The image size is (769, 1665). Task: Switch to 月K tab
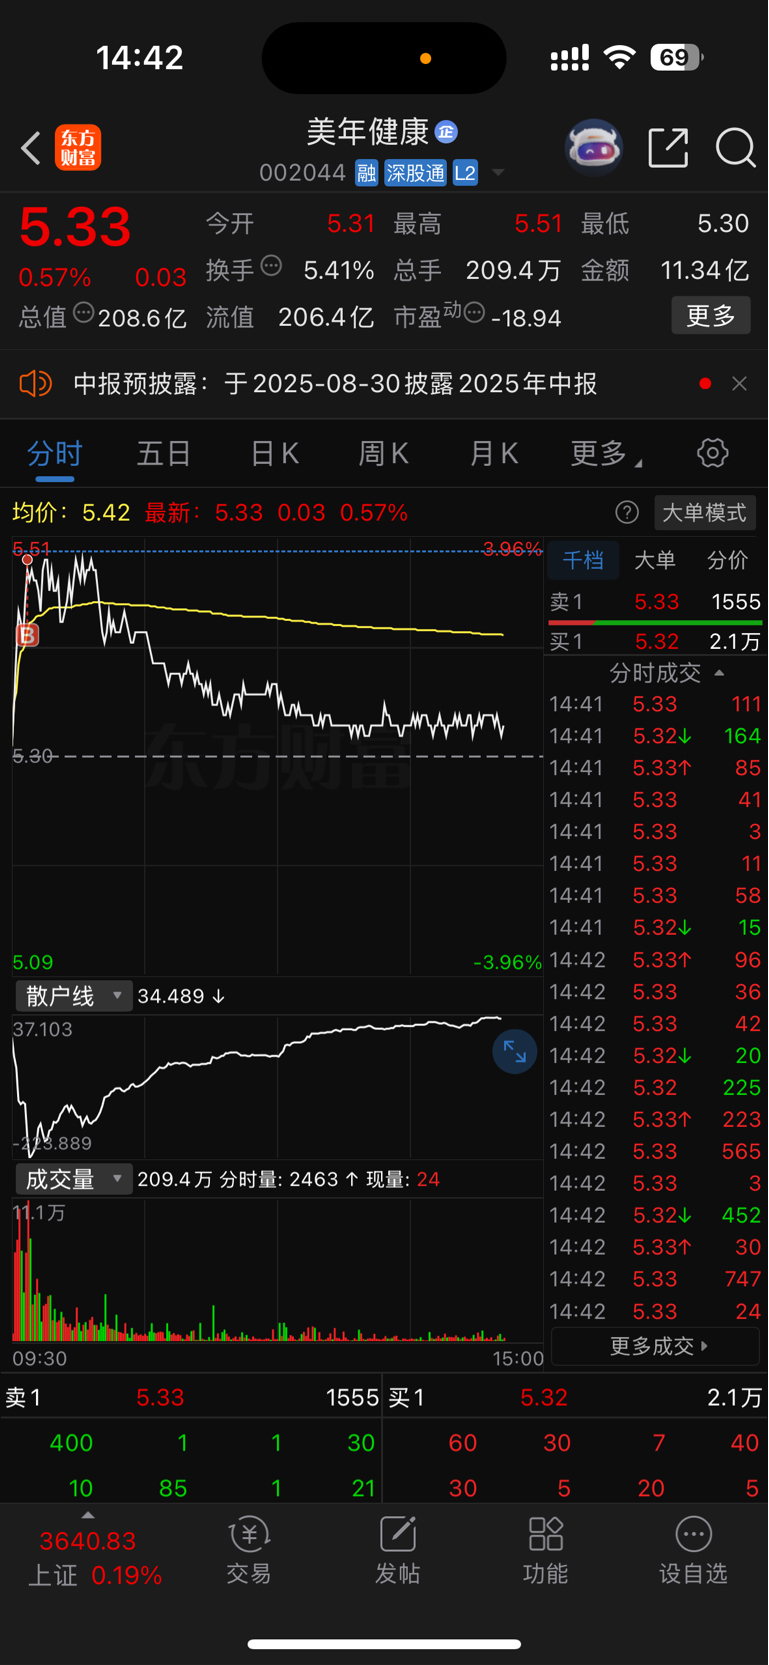click(494, 454)
